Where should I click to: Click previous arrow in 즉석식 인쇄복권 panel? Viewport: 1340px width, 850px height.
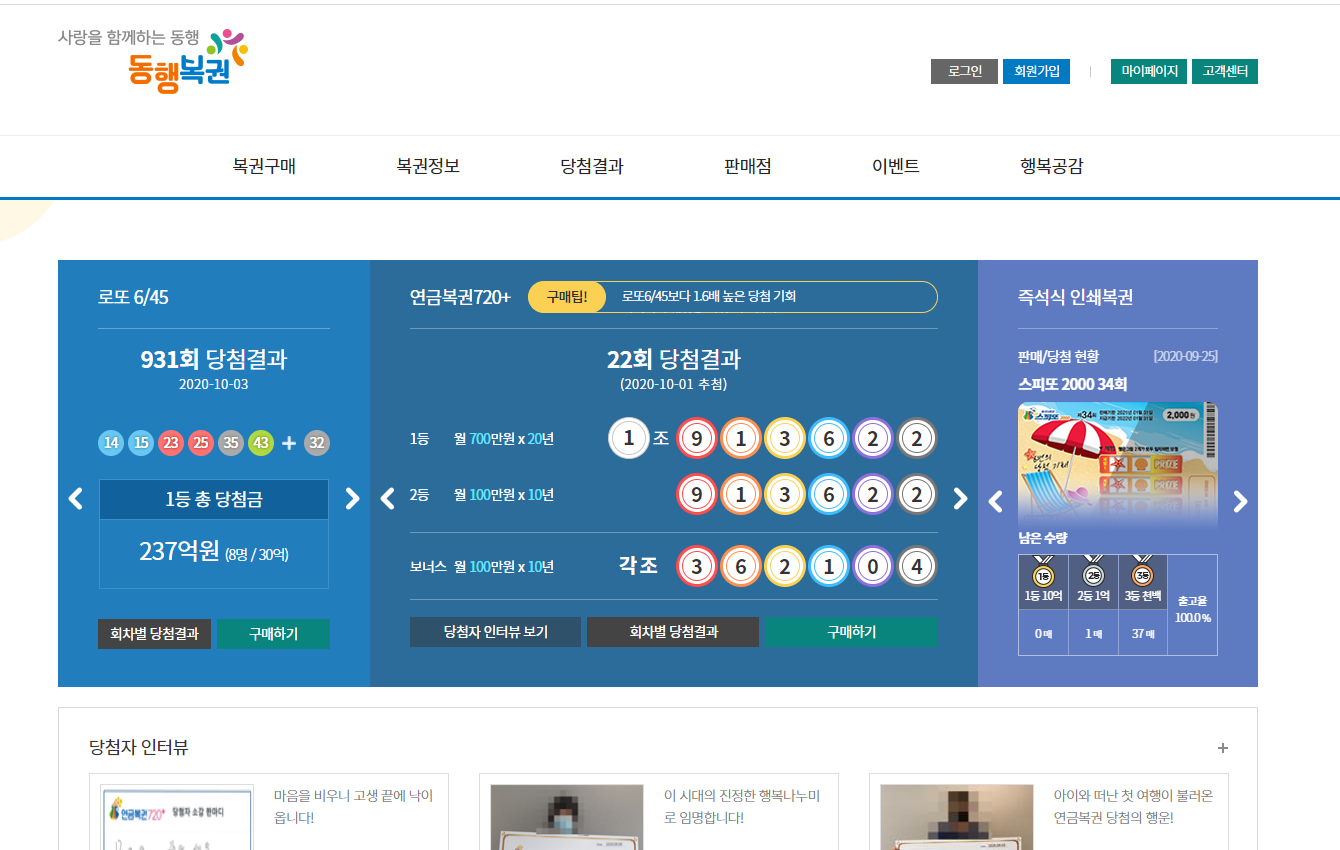pyautogui.click(x=995, y=501)
